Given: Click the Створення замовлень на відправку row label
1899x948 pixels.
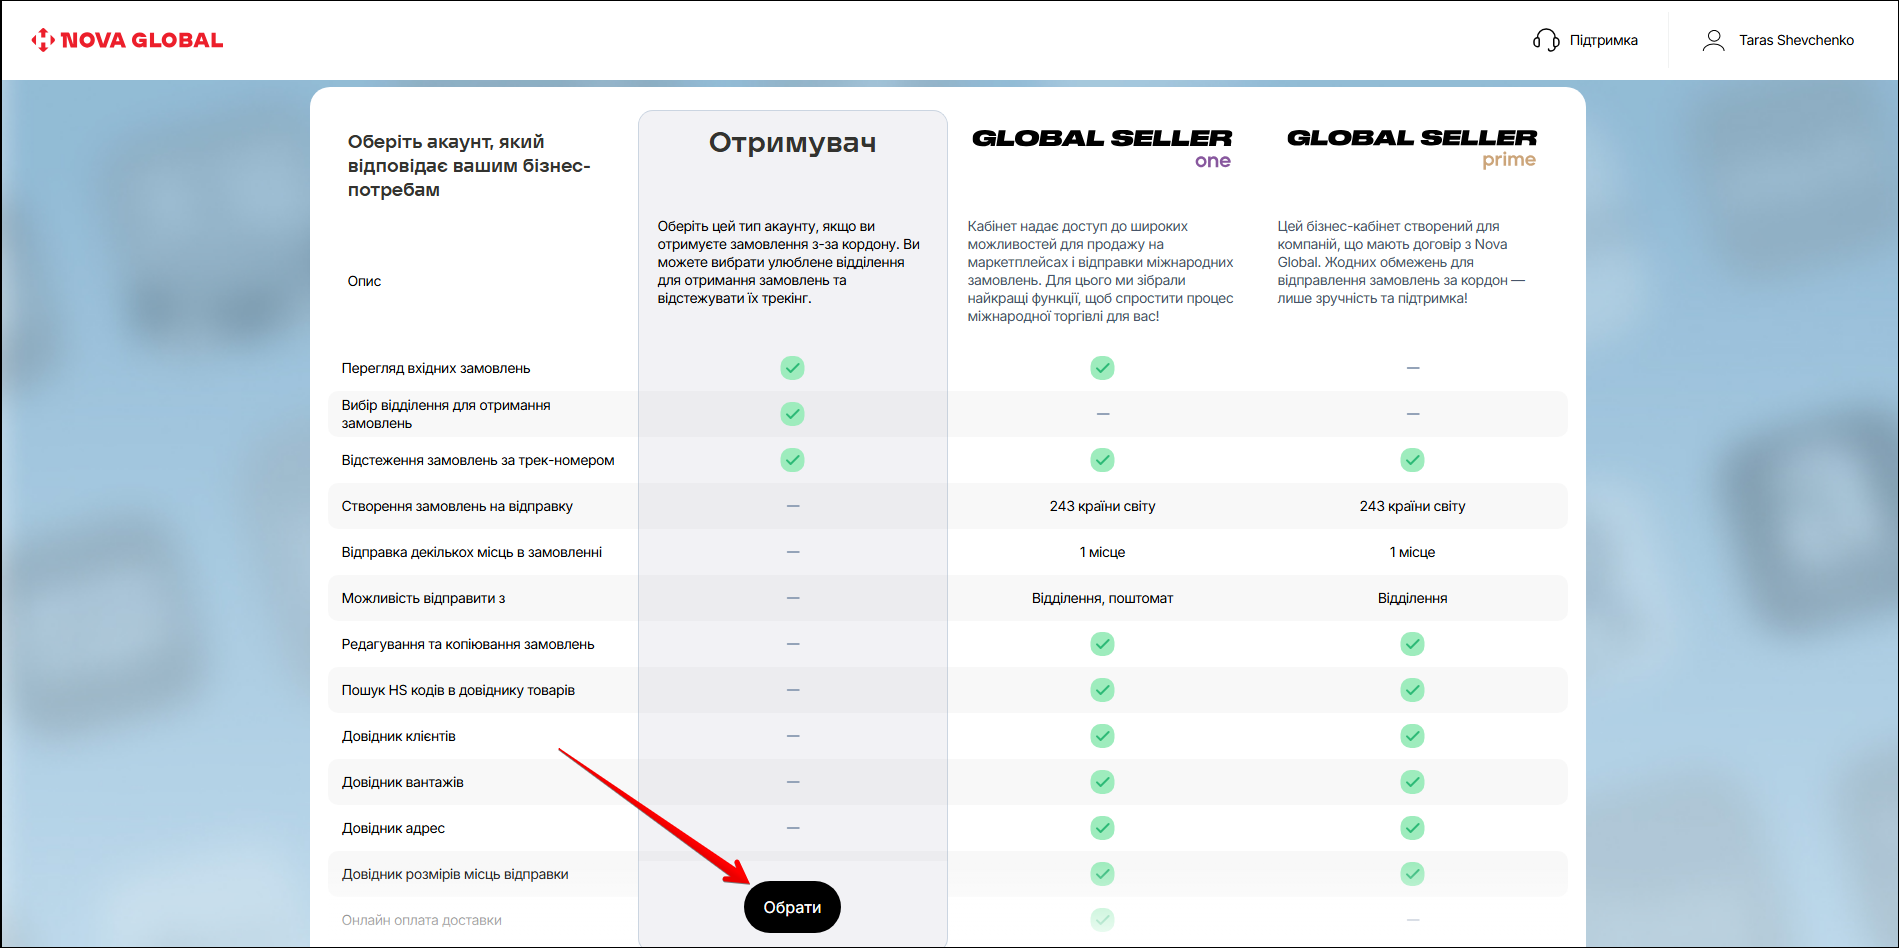Looking at the screenshot, I should pyautogui.click(x=457, y=506).
